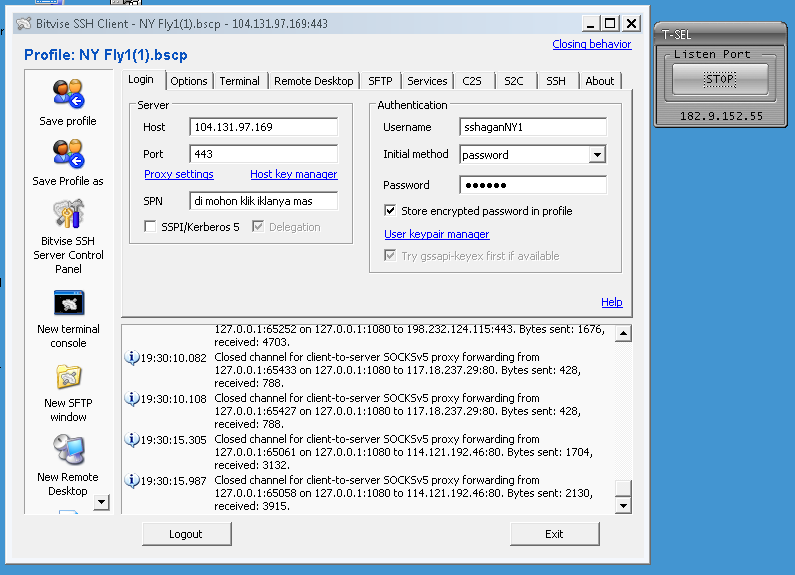The height and width of the screenshot is (575, 795).
Task: Open the About tab
Action: tap(599, 81)
